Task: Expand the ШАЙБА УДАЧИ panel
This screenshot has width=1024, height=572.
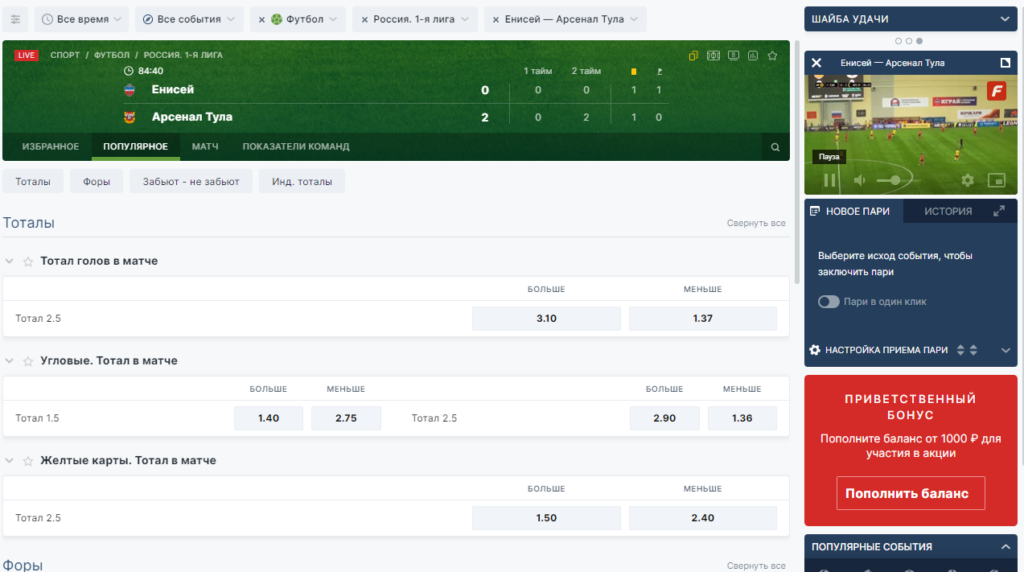Action: pyautogui.click(x=1005, y=19)
